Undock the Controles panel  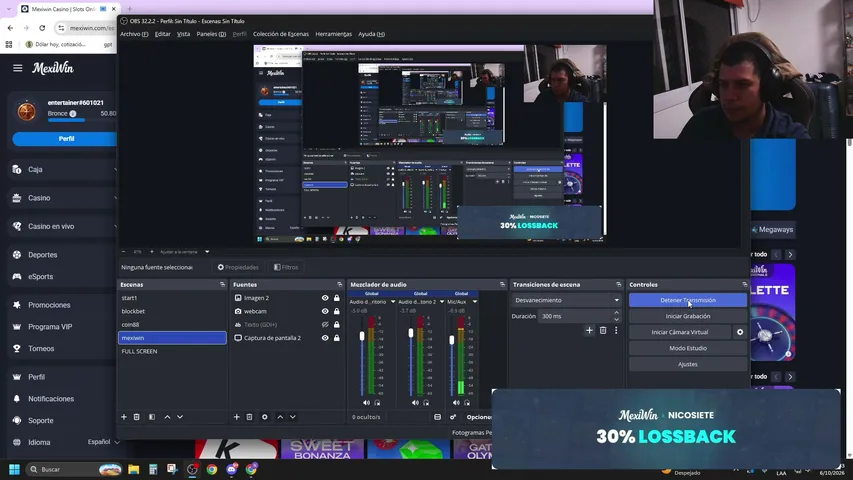[745, 285]
